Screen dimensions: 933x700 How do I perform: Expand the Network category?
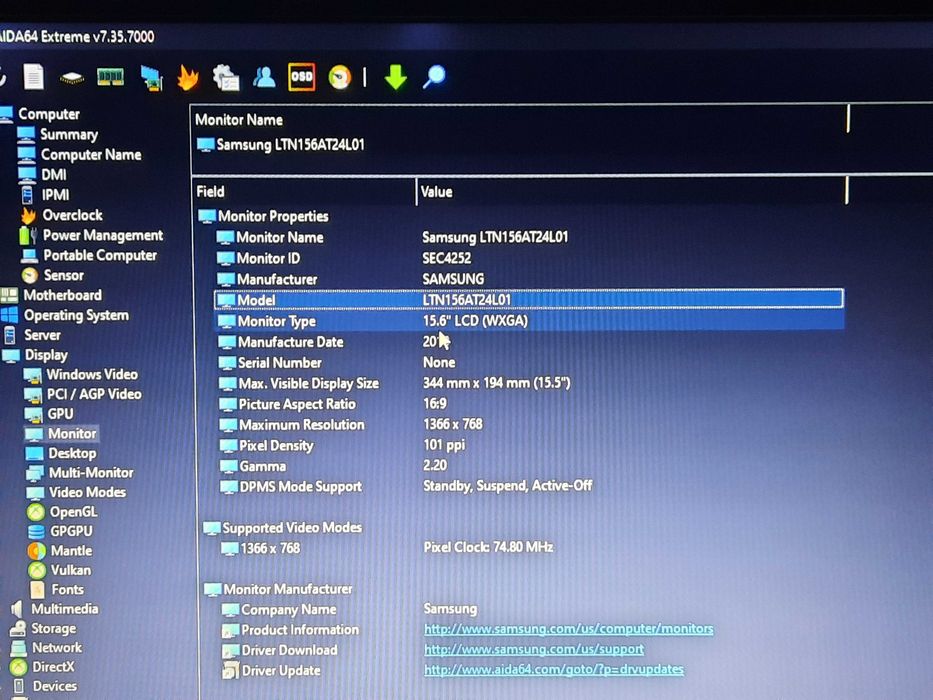(x=46, y=648)
